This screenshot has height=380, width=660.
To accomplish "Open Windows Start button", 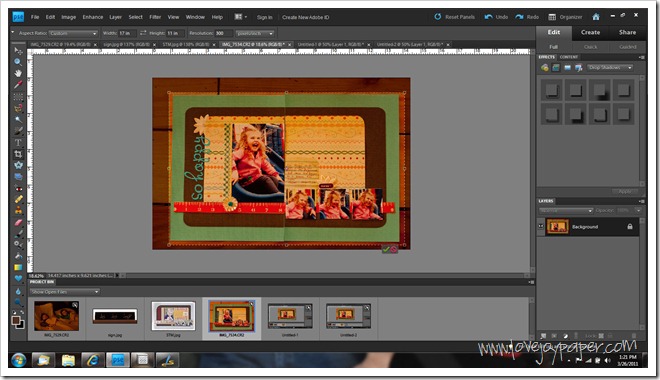I will 19,360.
